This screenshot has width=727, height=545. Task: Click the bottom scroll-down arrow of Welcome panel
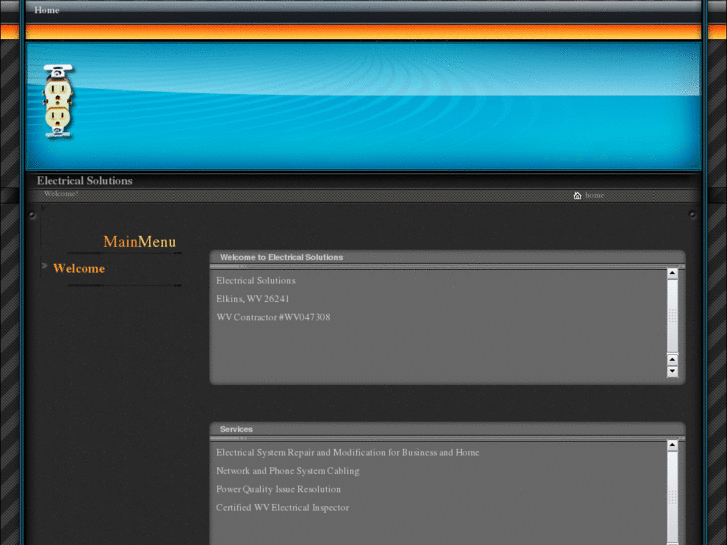click(672, 372)
